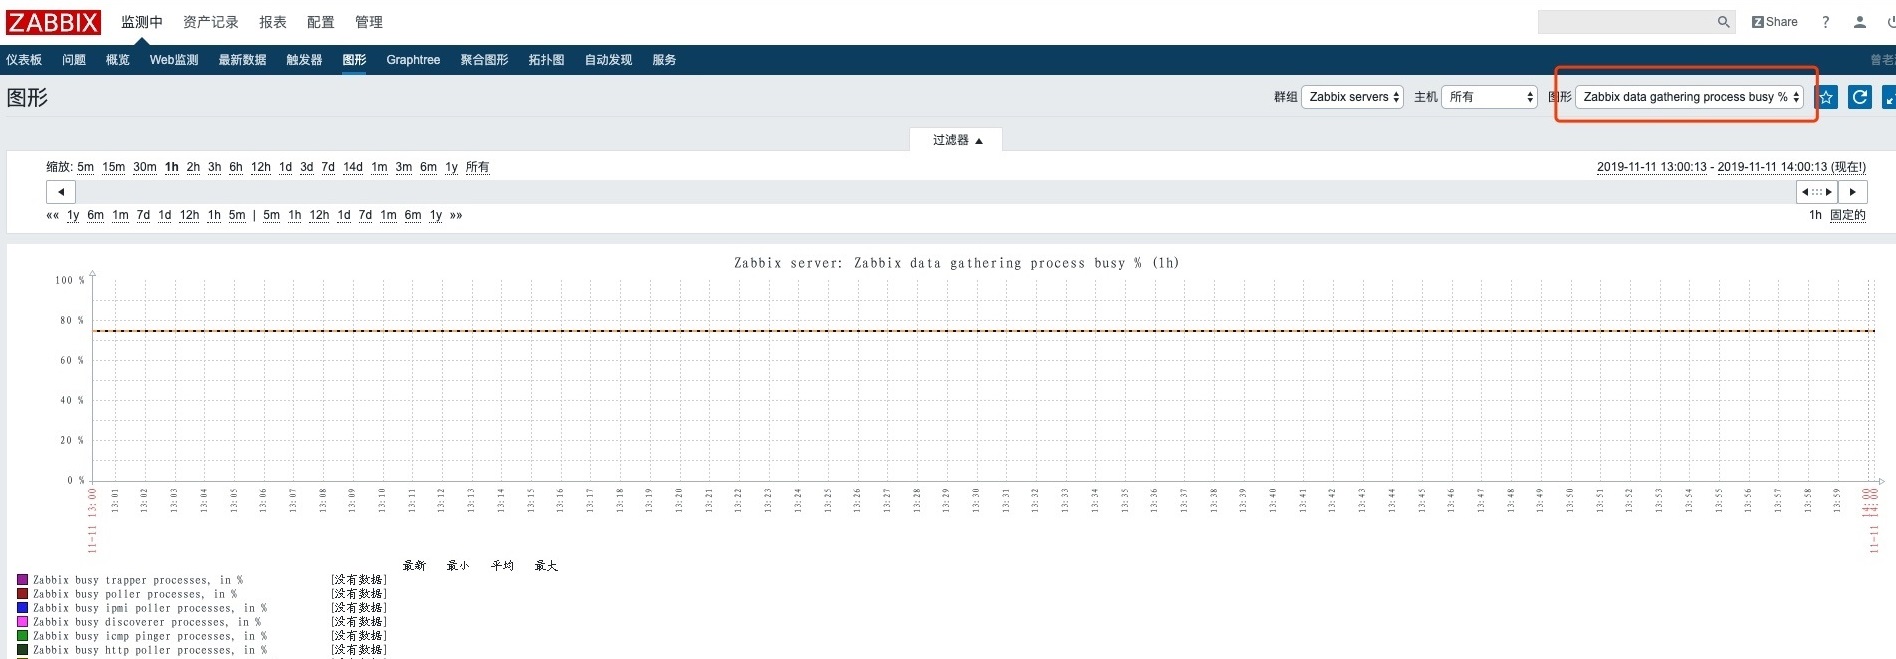Go to the 触发器 submenu
The image size is (1896, 659).
click(304, 60)
